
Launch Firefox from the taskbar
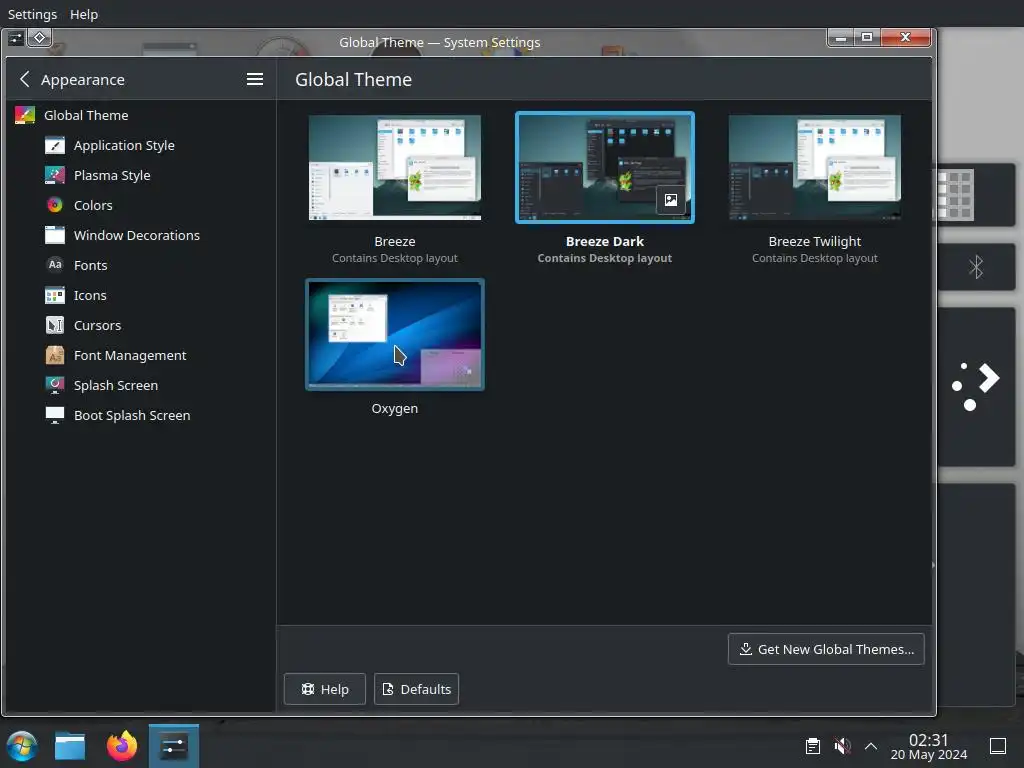point(122,746)
